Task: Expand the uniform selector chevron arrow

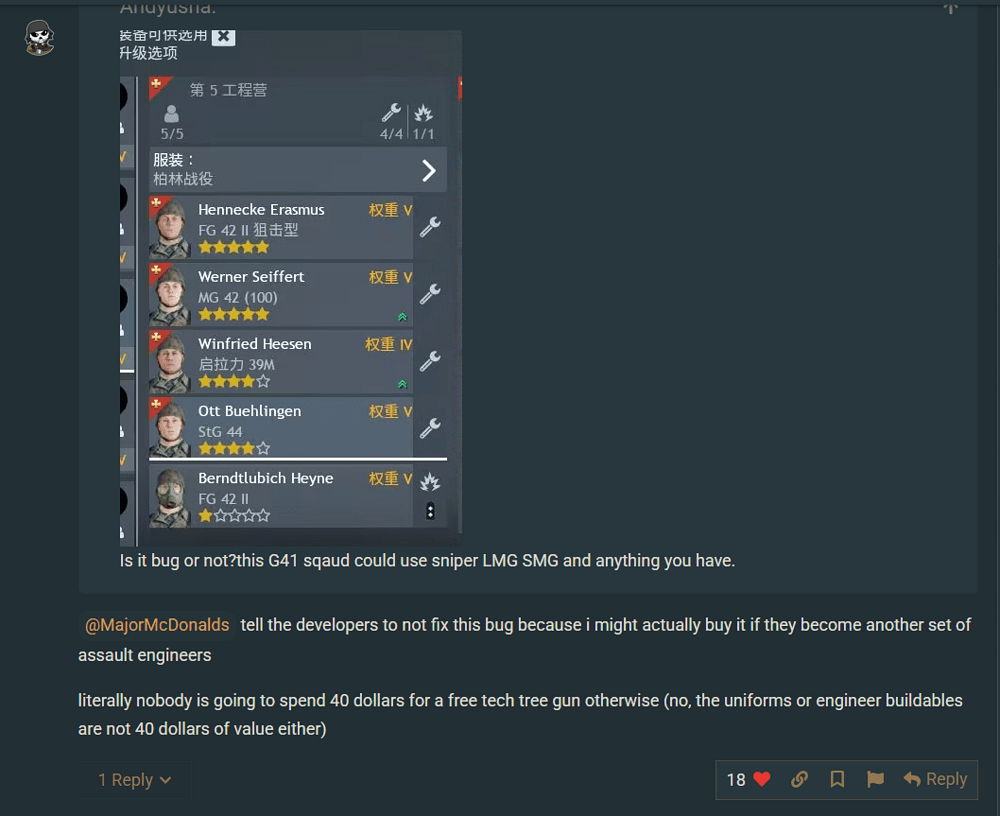Action: pyautogui.click(x=429, y=170)
